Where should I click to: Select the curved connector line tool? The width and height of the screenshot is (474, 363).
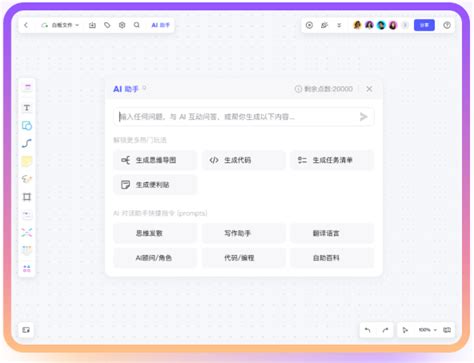27,143
